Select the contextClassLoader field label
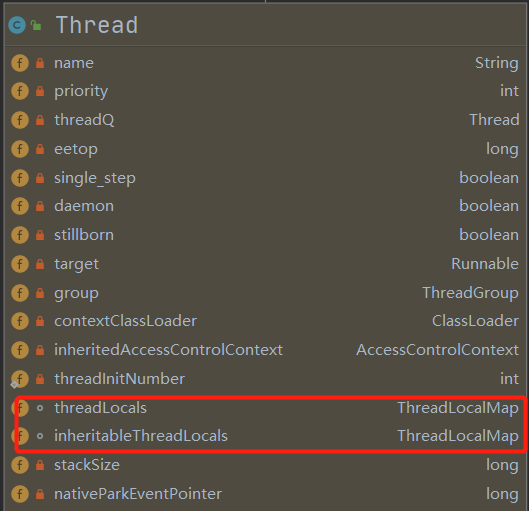Viewport: 529px width, 511px height. (x=126, y=321)
